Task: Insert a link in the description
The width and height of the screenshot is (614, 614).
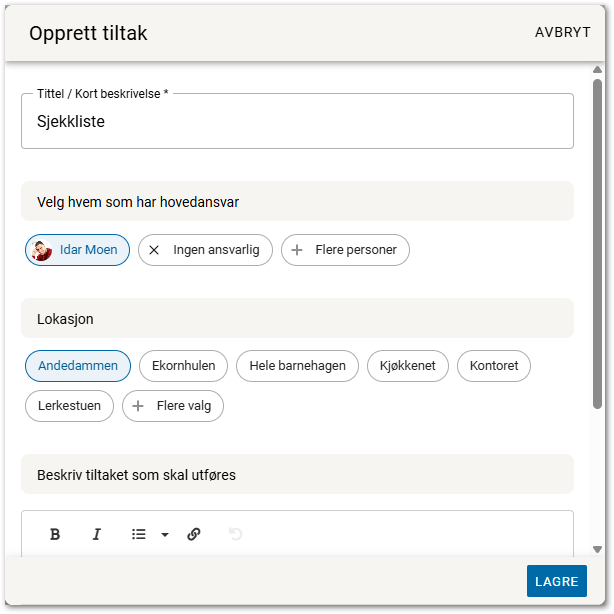Action: coord(194,534)
